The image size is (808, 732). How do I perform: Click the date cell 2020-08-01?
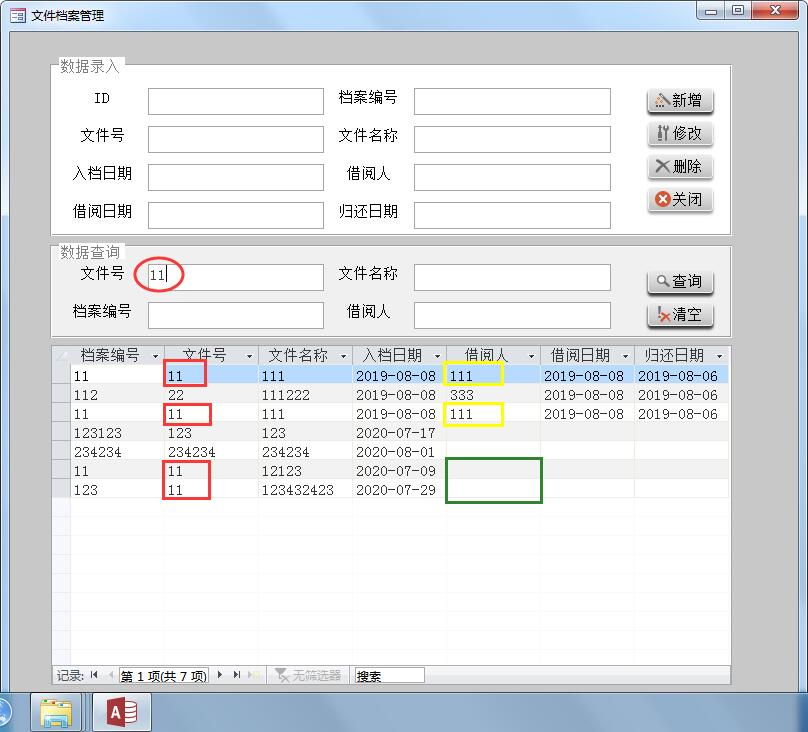(x=399, y=452)
